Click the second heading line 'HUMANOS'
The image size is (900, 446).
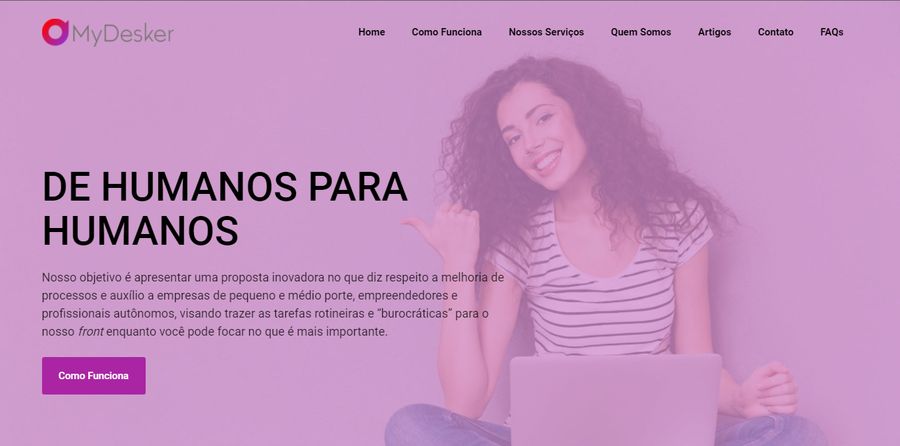click(140, 231)
